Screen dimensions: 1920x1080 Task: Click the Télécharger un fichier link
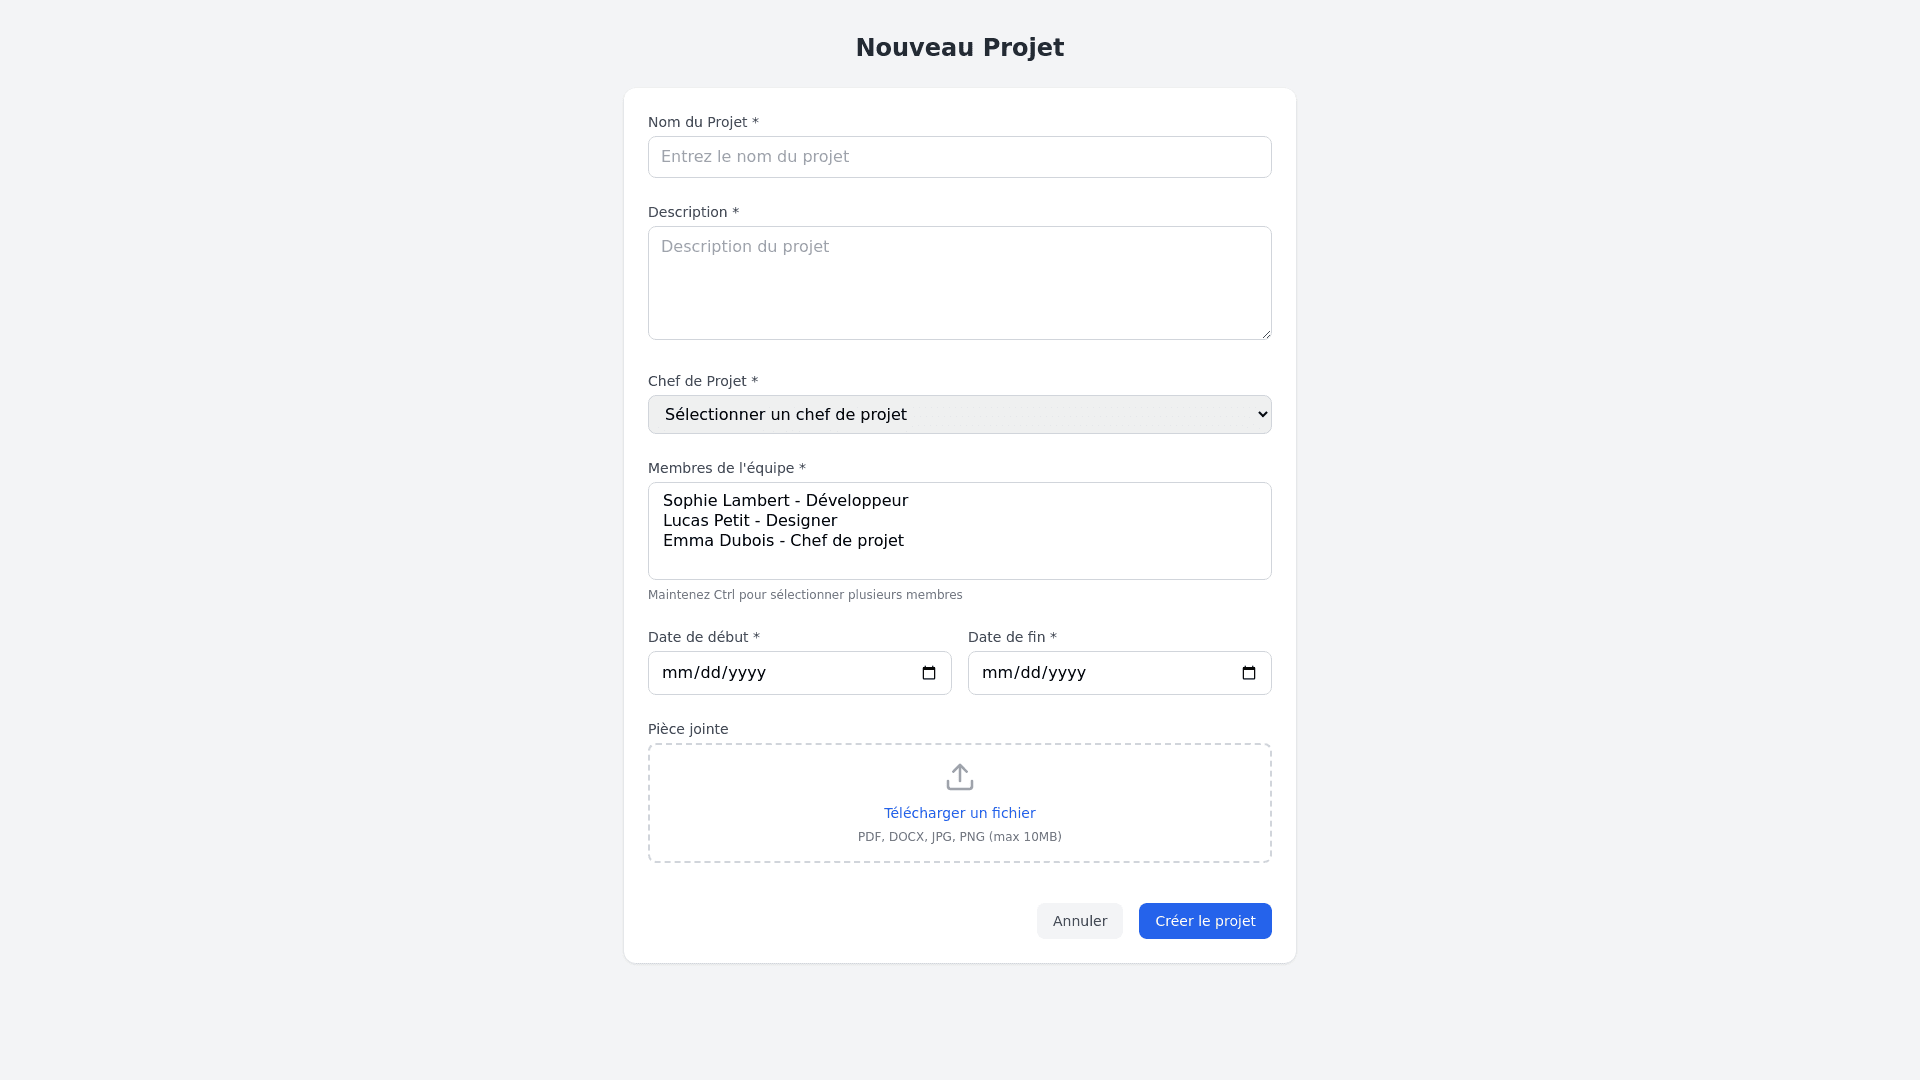click(x=960, y=813)
